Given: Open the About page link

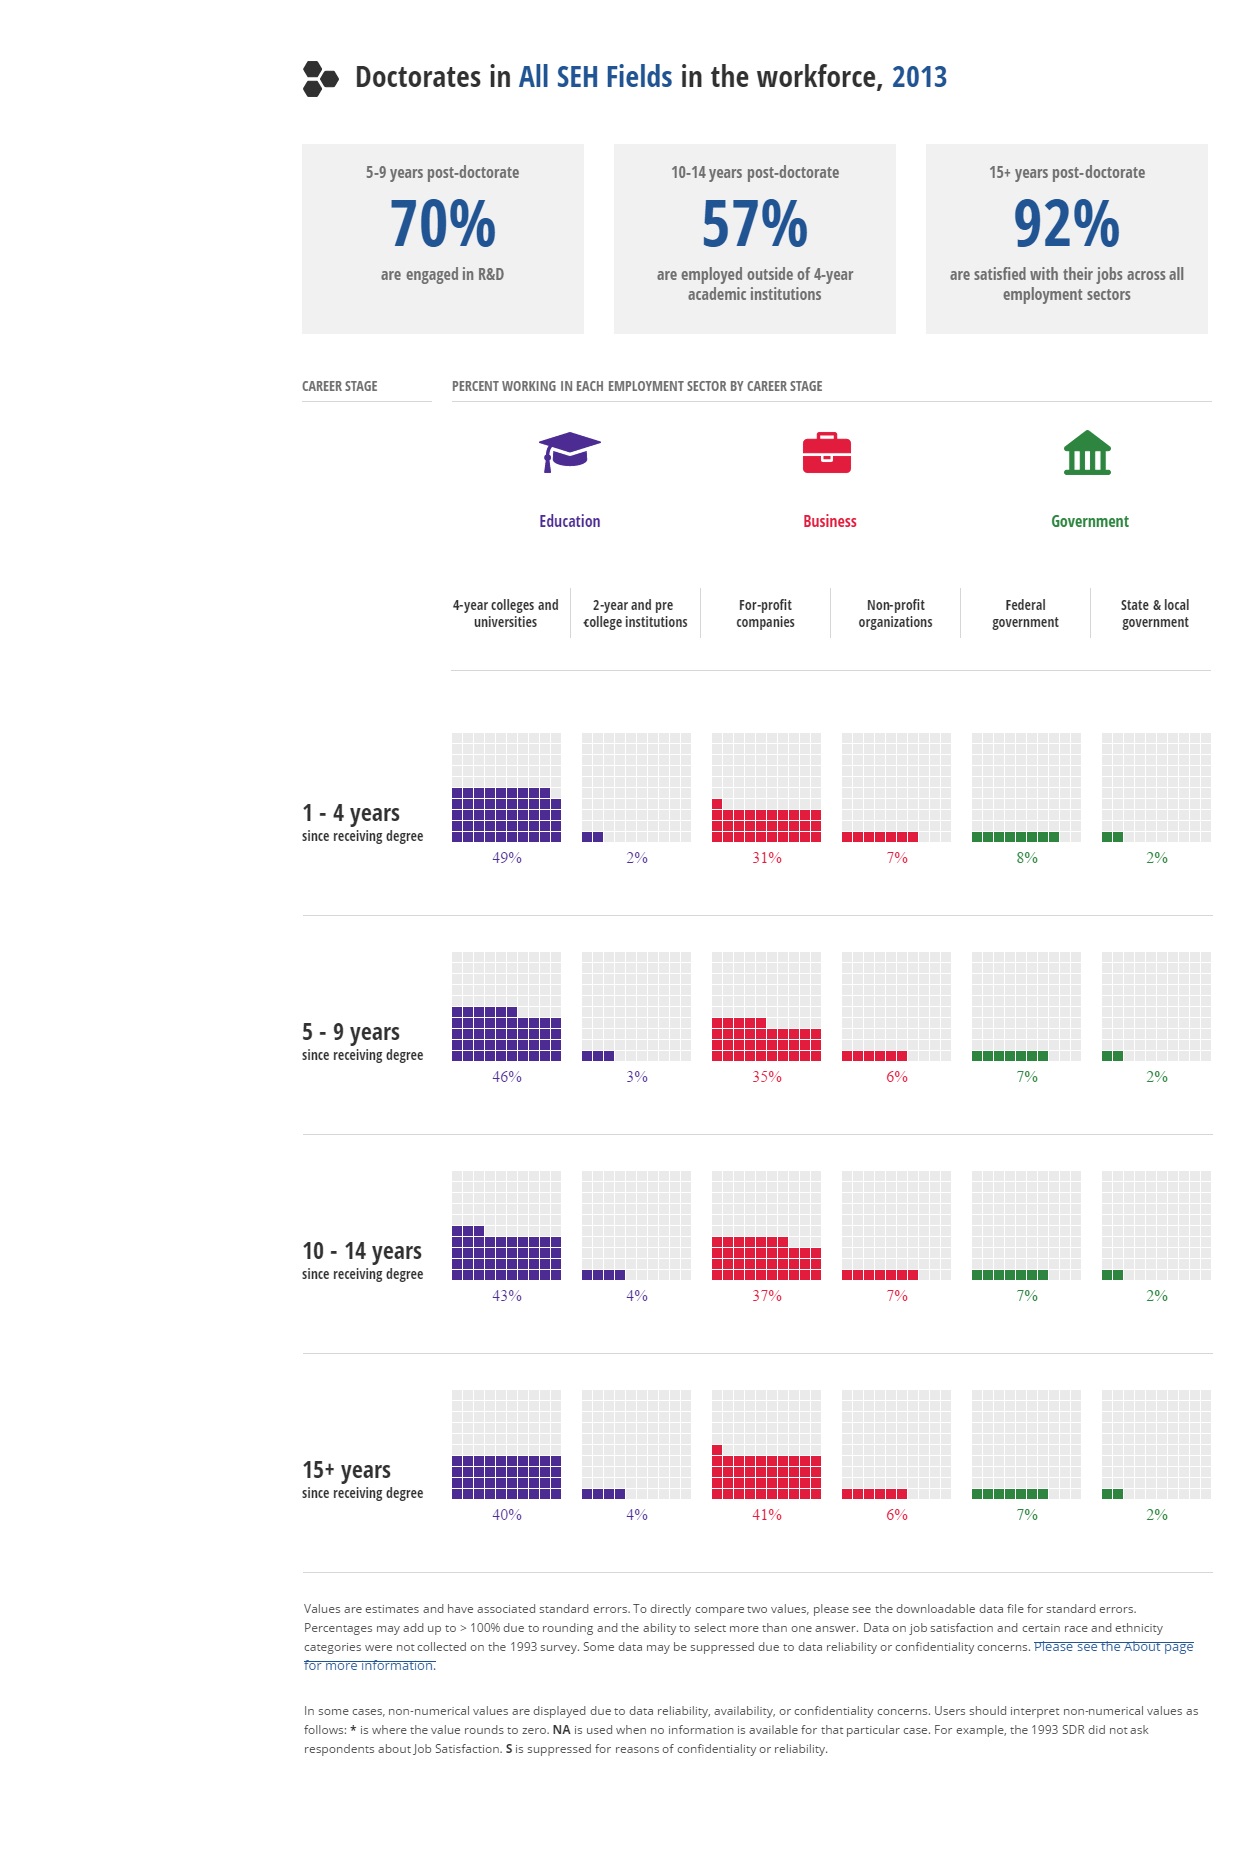Looking at the screenshot, I should (1113, 1646).
